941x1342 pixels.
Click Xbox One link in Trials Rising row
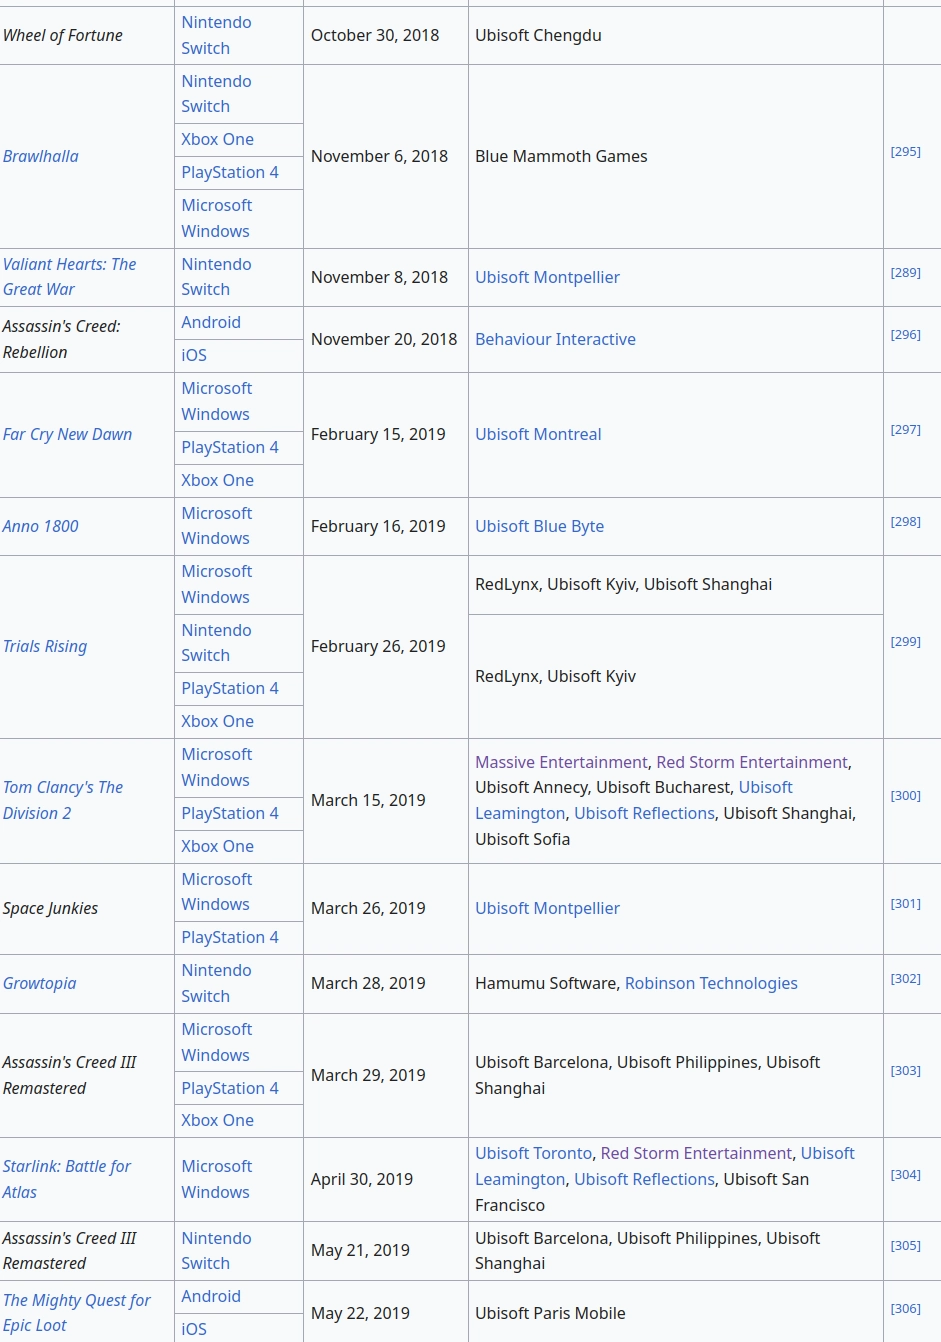tap(218, 721)
